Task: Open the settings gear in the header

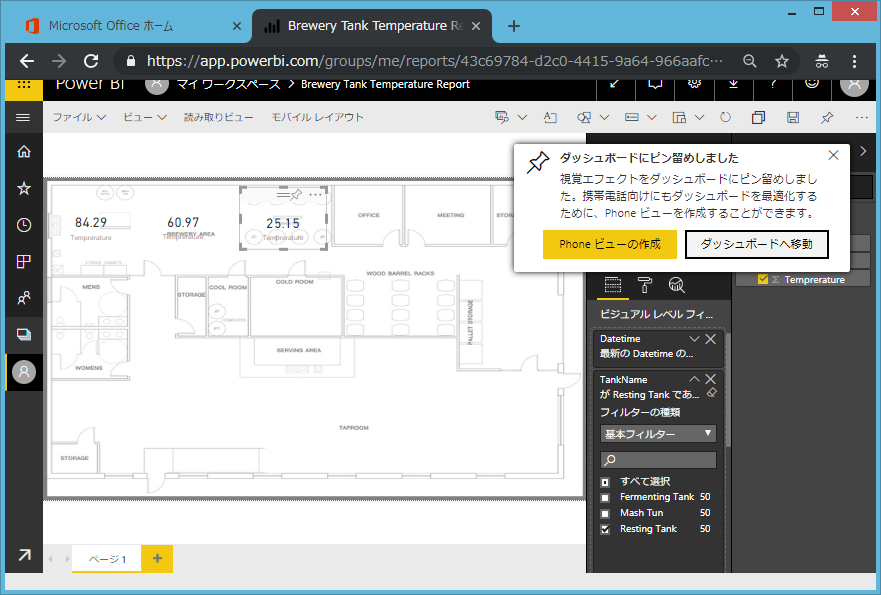Action: (694, 85)
